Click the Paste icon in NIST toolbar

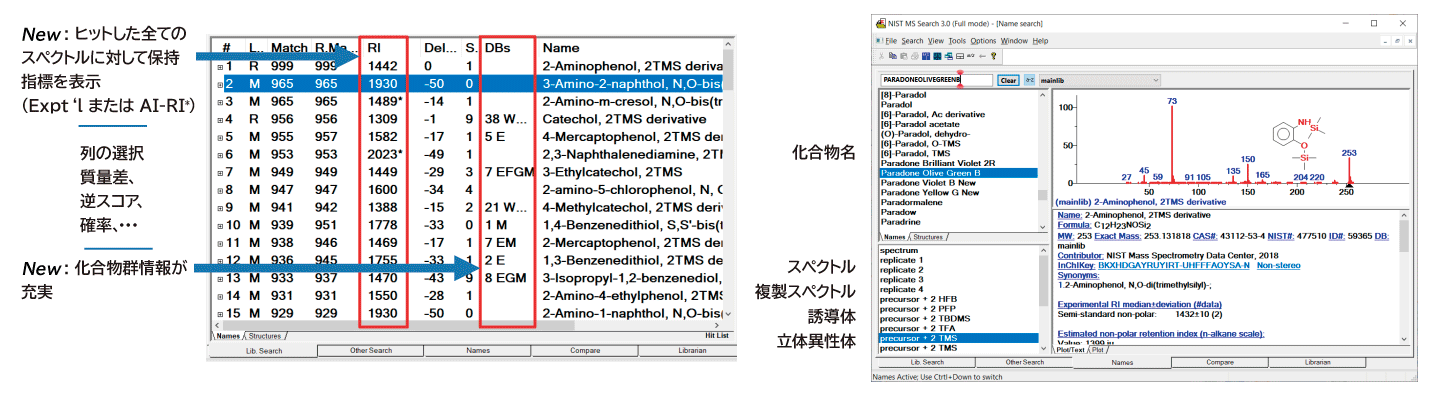[904, 56]
